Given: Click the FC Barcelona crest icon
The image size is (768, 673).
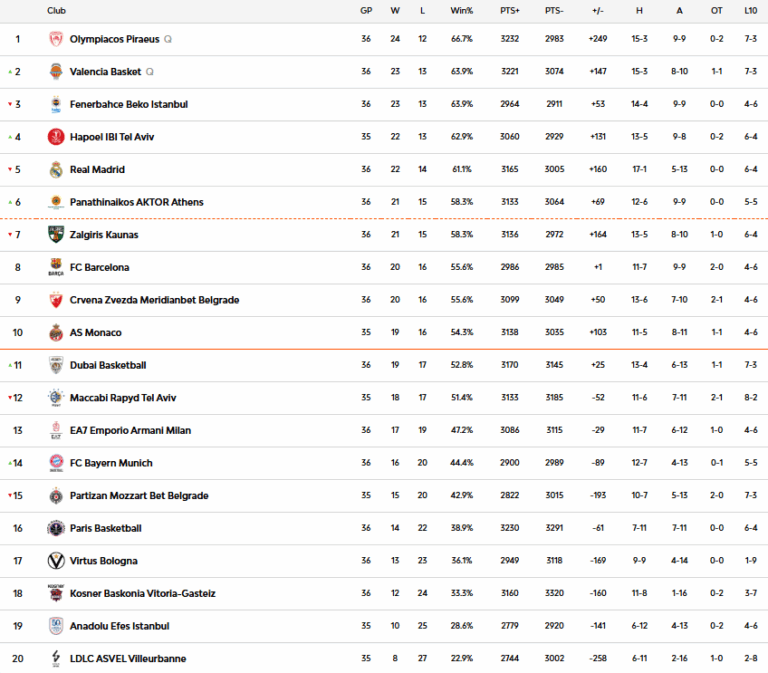Looking at the screenshot, I should [x=56, y=267].
